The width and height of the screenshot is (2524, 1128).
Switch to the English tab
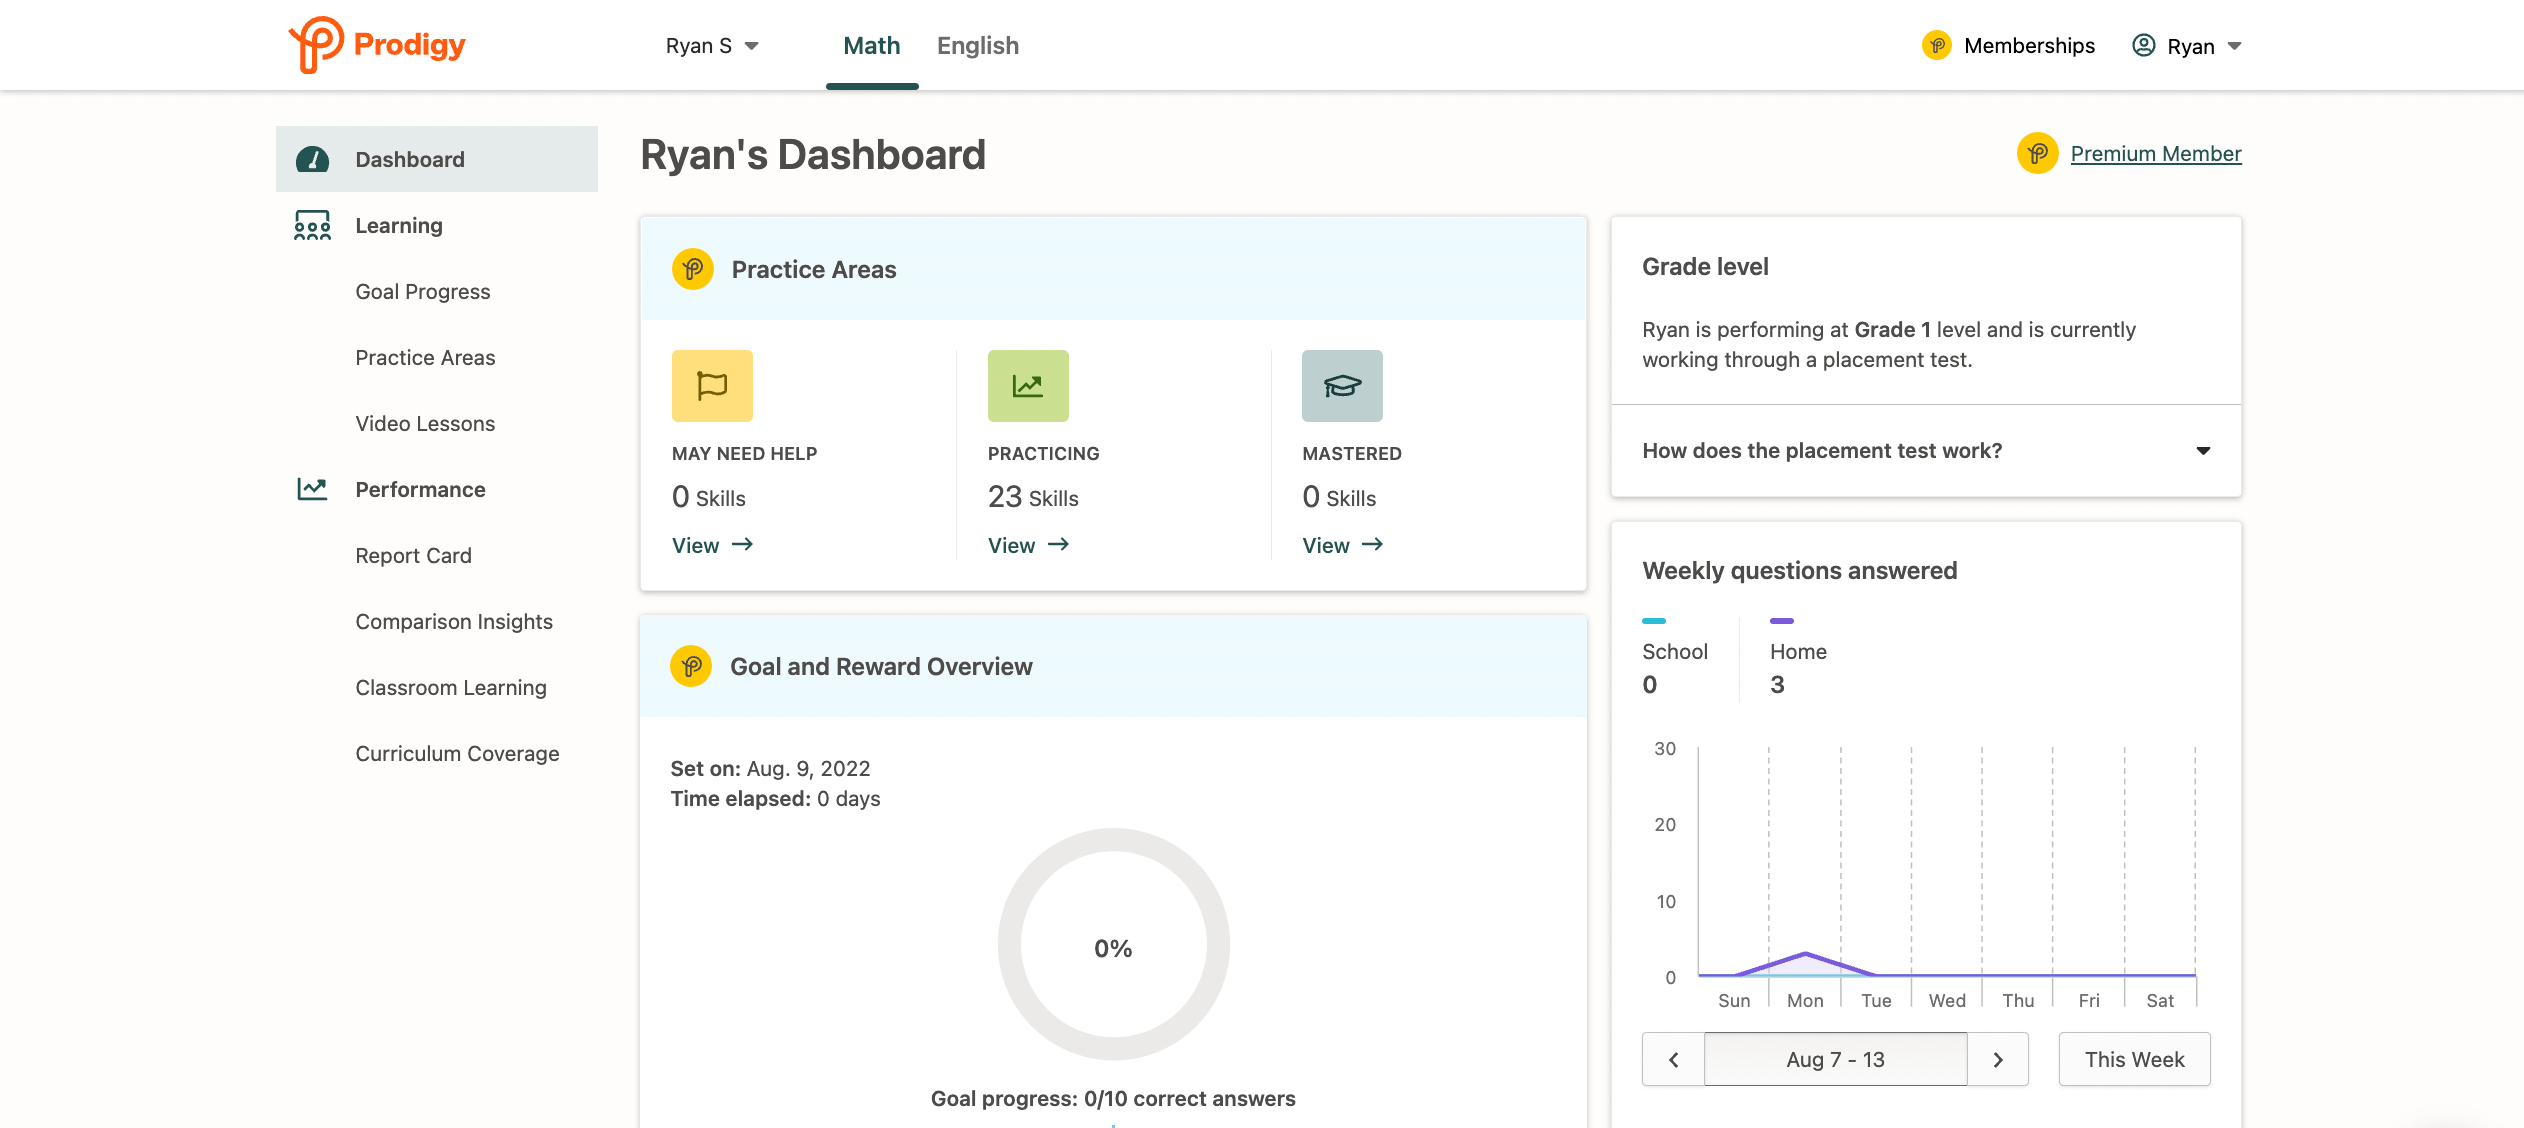(977, 46)
